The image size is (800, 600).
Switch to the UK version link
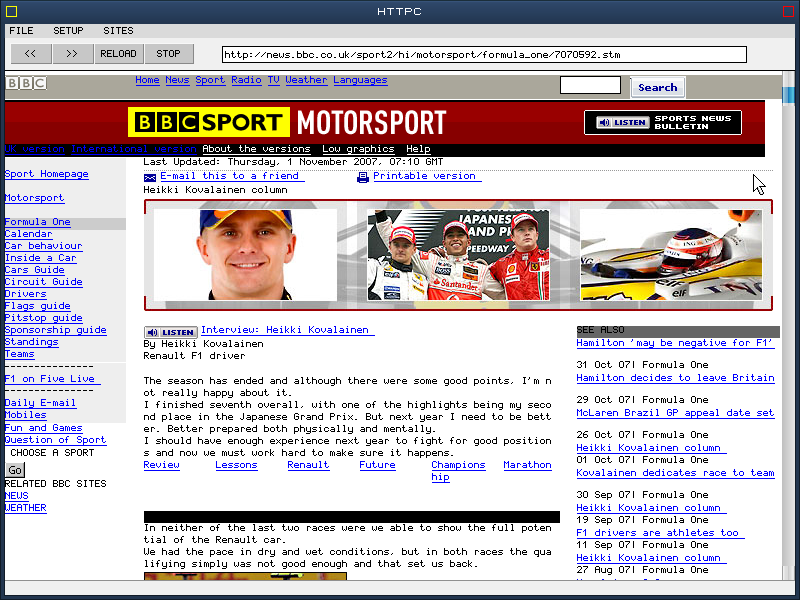pos(35,149)
